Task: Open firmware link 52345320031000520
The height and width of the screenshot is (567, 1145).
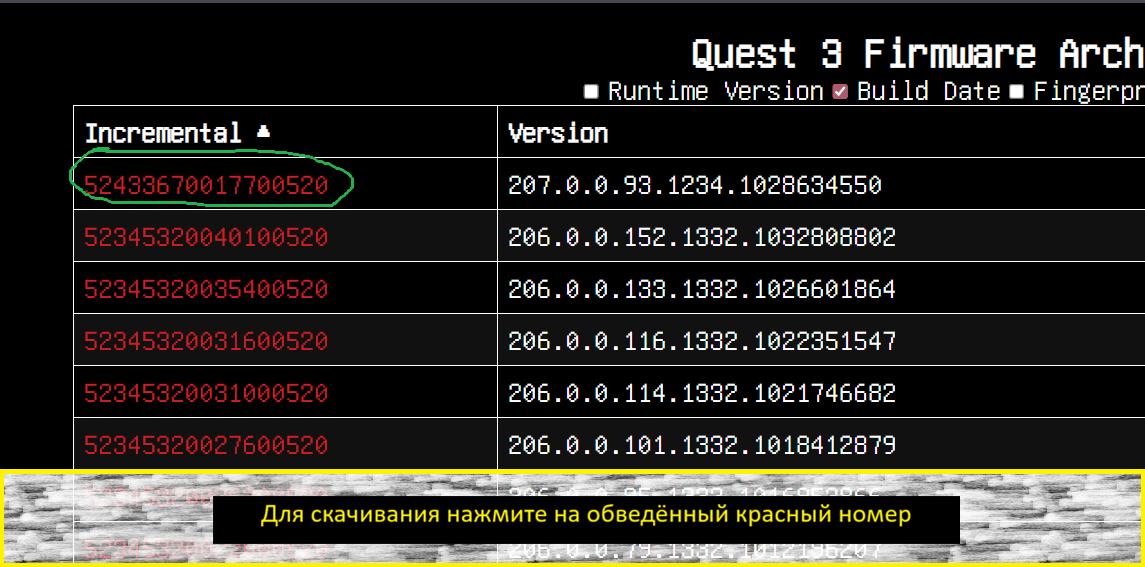Action: 206,393
